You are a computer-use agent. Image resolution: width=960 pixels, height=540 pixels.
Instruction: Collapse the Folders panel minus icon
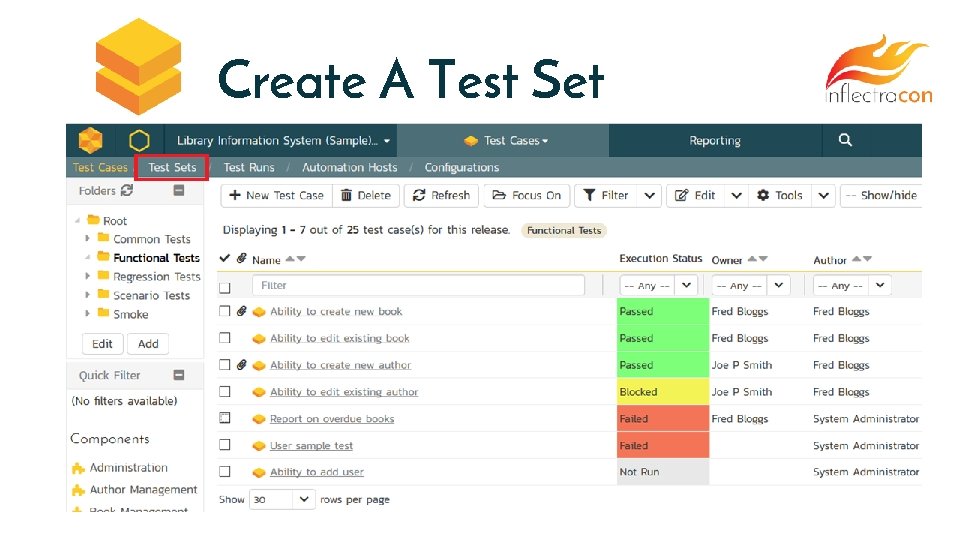tap(178, 190)
